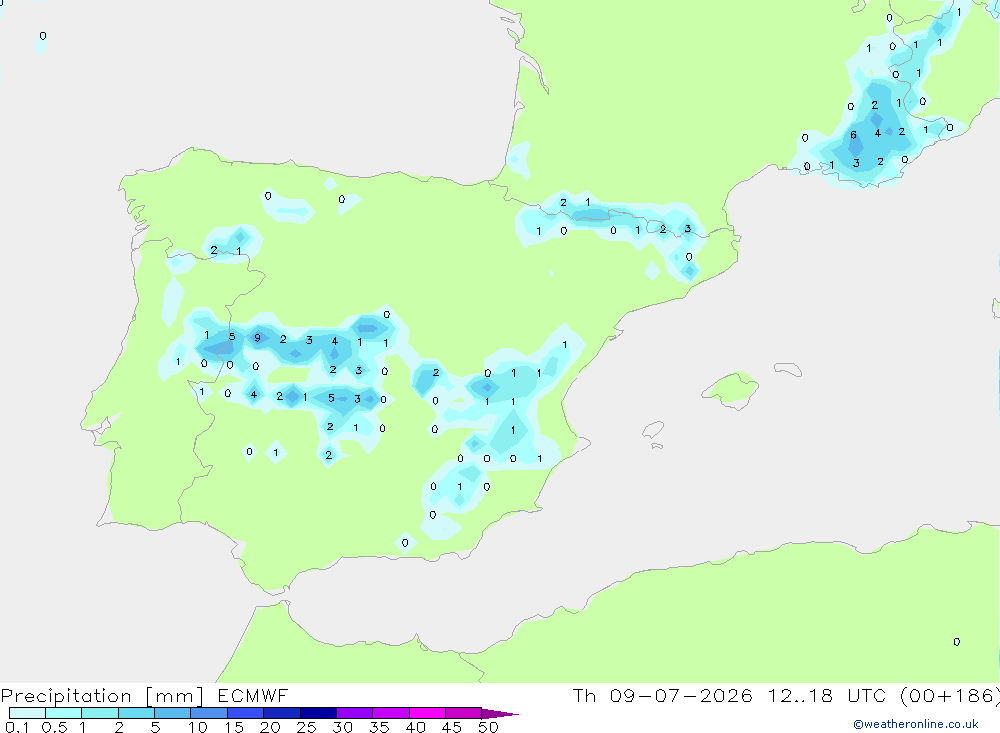Click the "45" legend scale label
The height and width of the screenshot is (733, 1000).
pyautogui.click(x=452, y=727)
